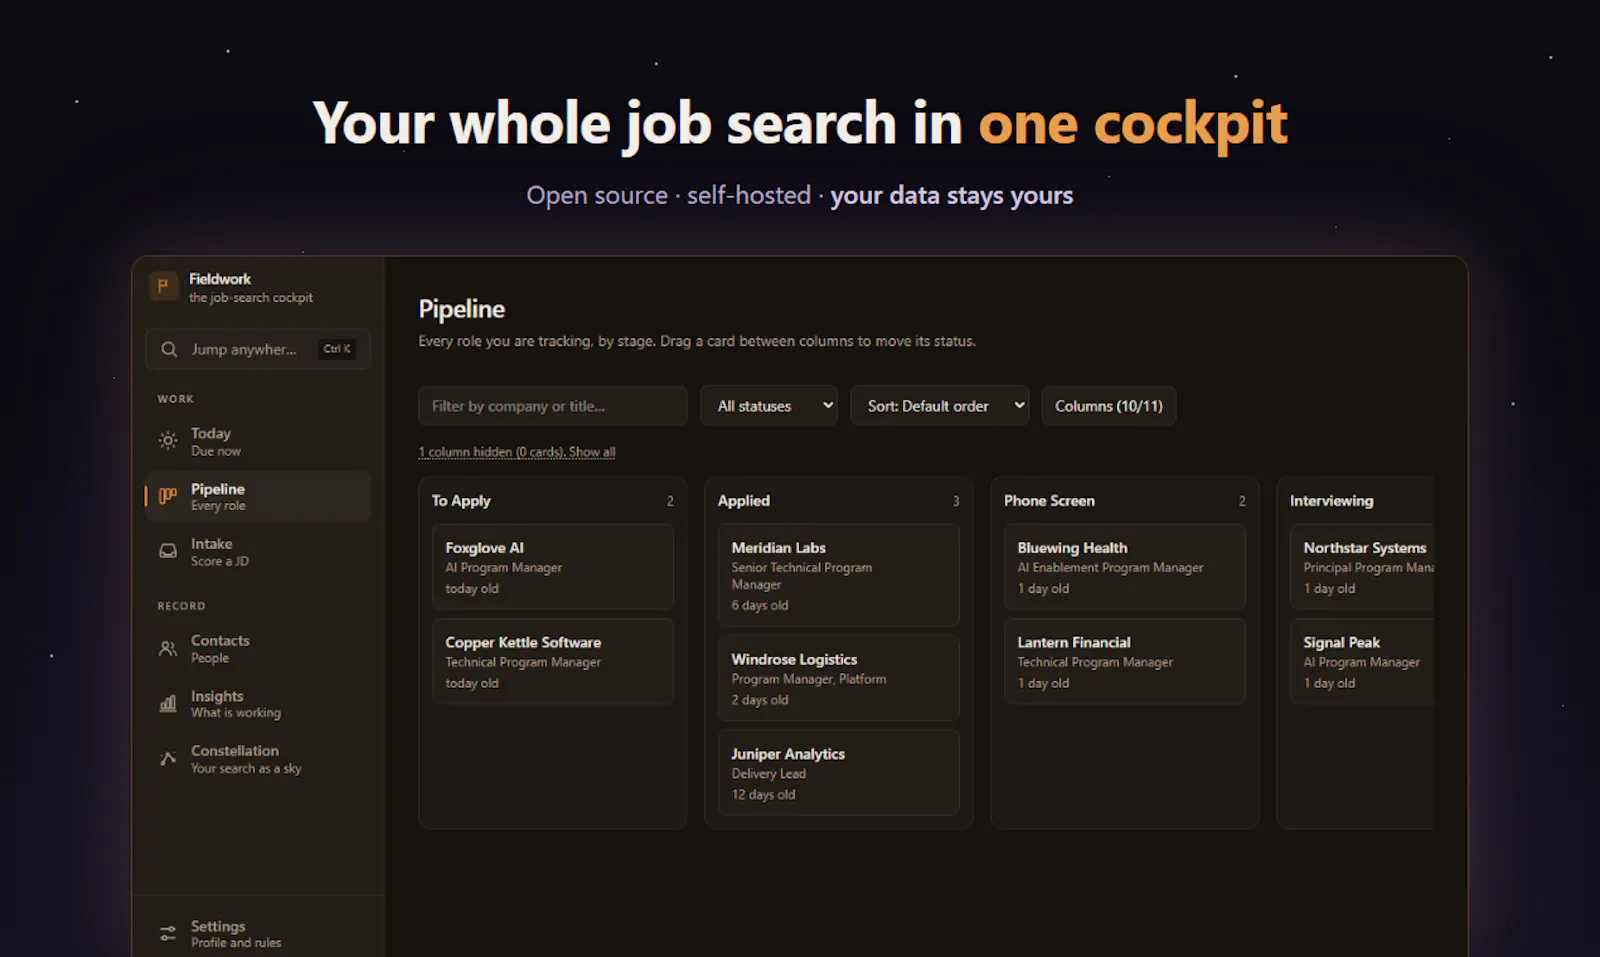Click the Pipeline kanban icon

coord(168,495)
